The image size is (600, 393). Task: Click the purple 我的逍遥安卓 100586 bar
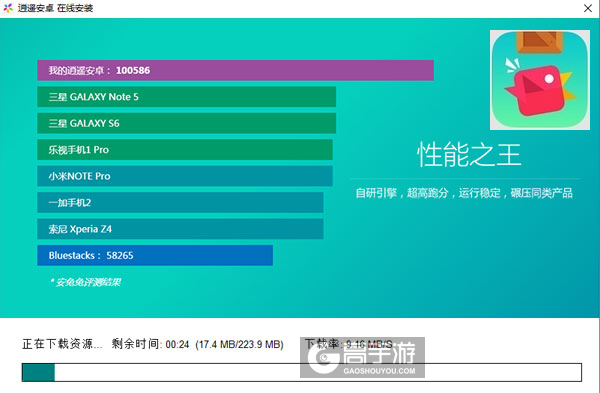(x=235, y=70)
